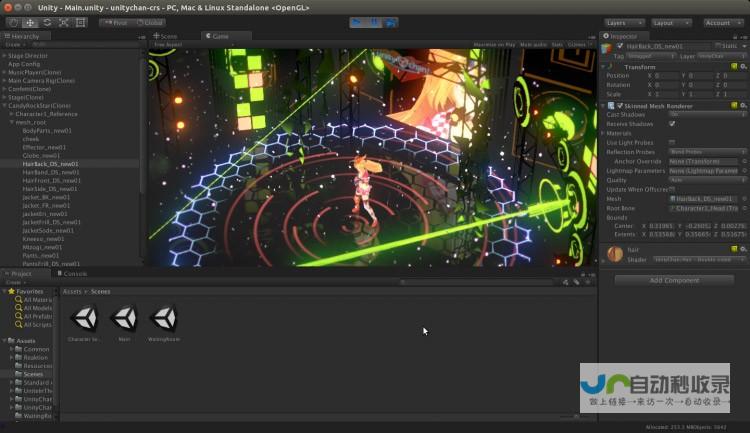Select All Scripts favorite search

pyautogui.click(x=33, y=324)
